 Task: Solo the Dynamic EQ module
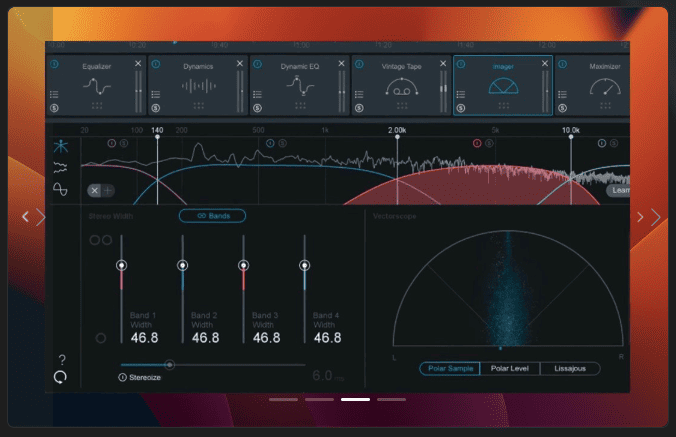point(257,108)
